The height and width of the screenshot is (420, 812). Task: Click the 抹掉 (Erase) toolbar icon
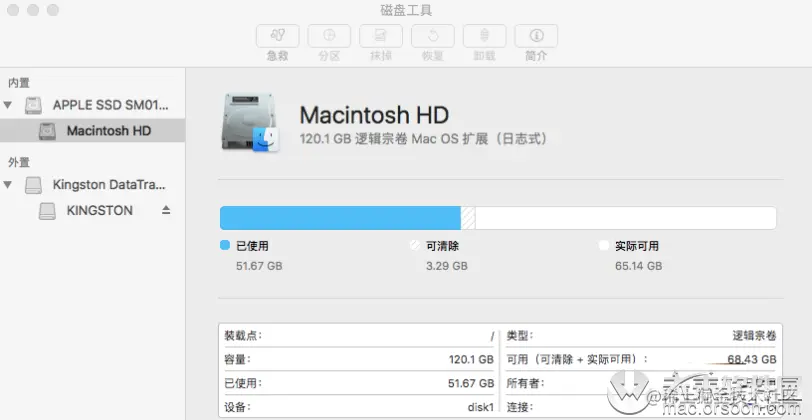[x=381, y=36]
